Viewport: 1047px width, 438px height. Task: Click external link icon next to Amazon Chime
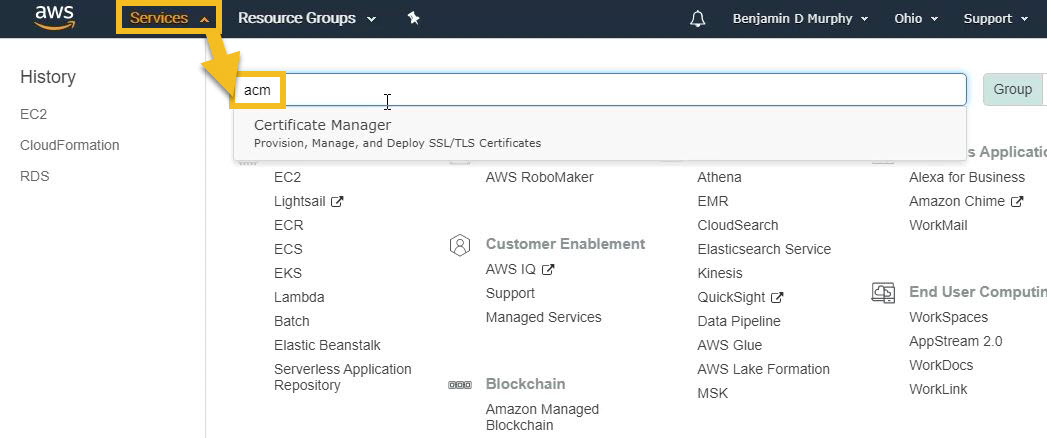tap(1016, 201)
